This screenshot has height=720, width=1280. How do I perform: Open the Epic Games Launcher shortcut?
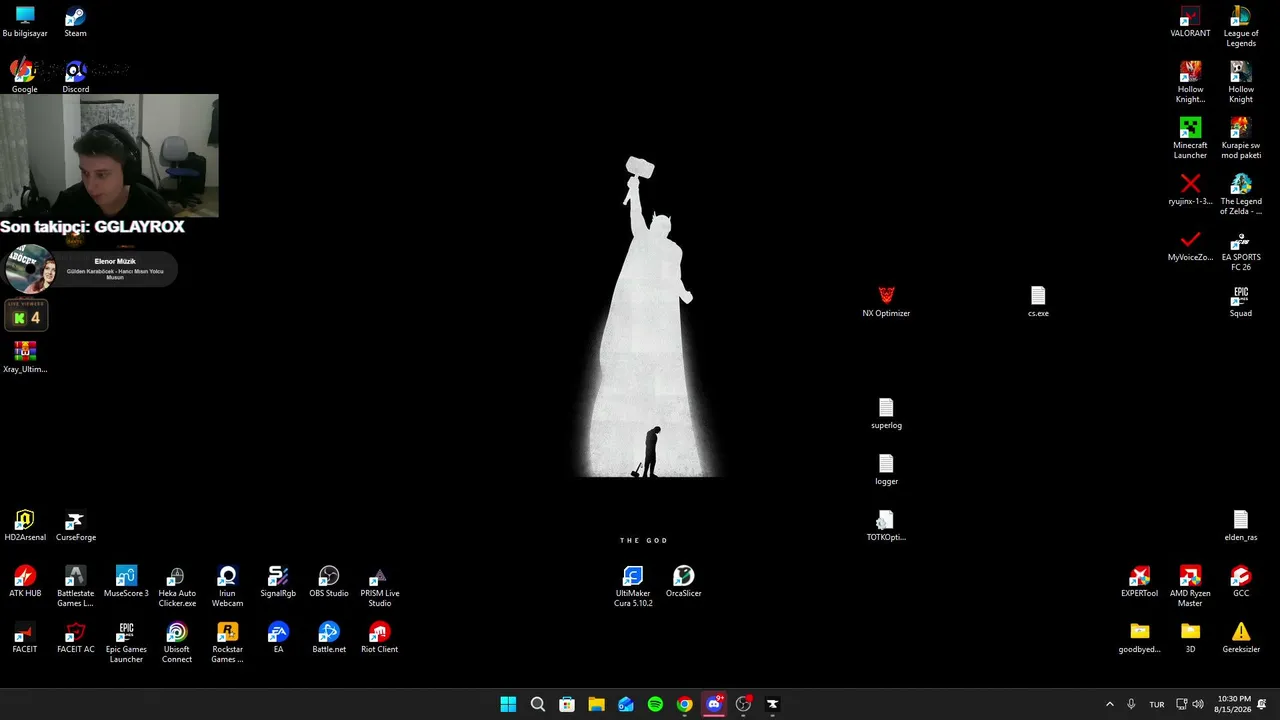tap(126, 643)
